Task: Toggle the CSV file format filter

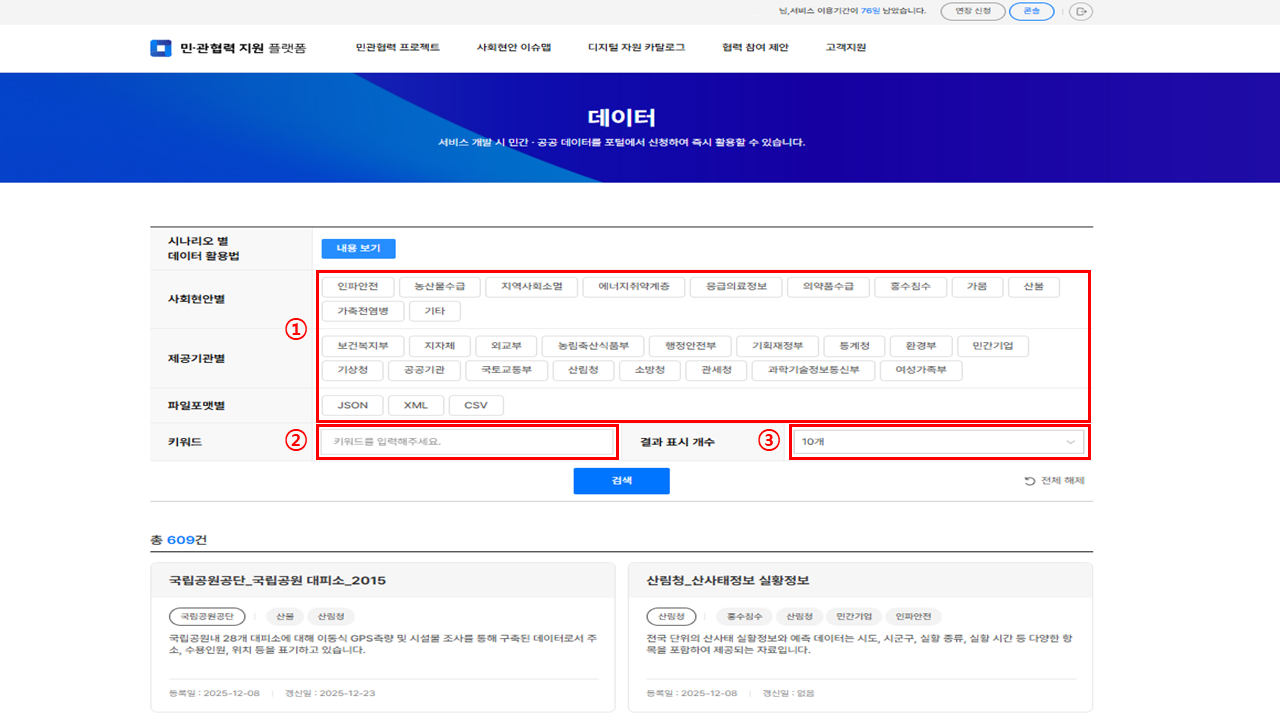Action: [x=476, y=405]
